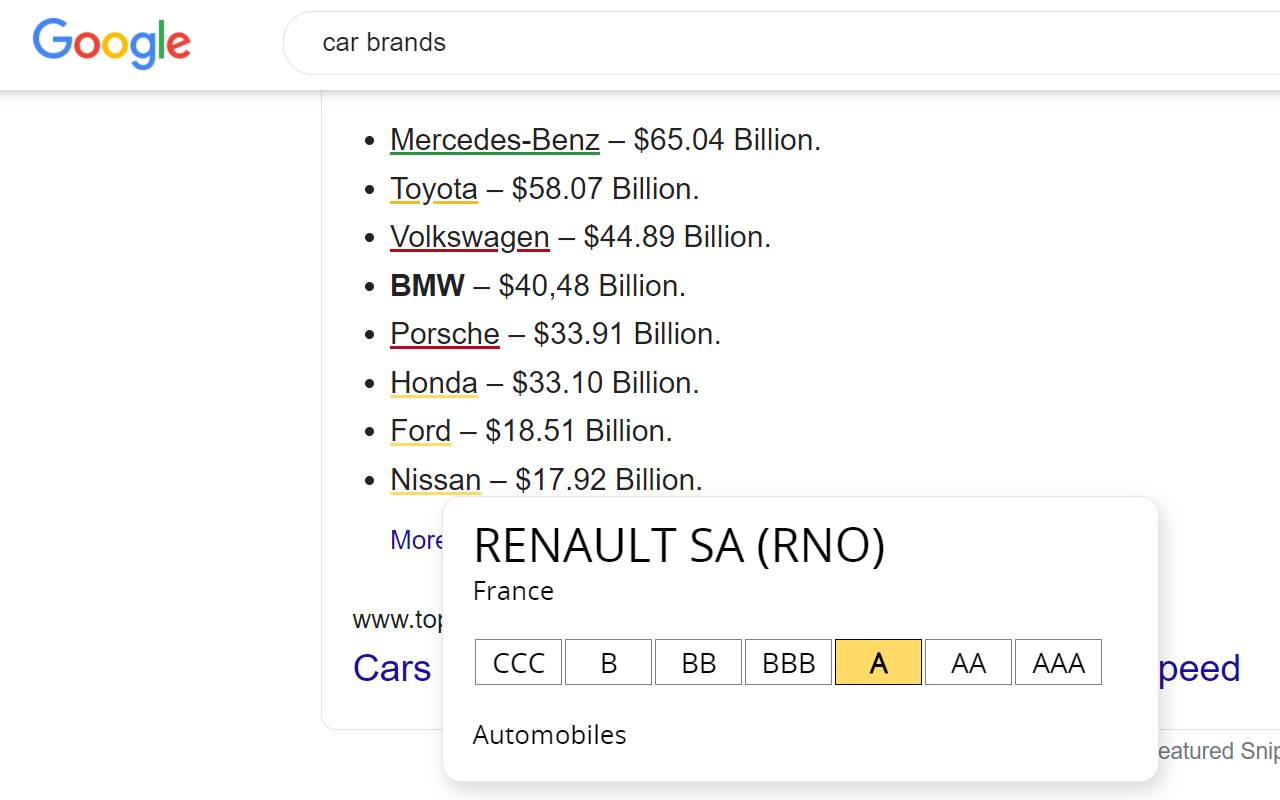This screenshot has height=800, width=1280.
Task: Open the Mercedes-Benz link
Action: coord(495,140)
